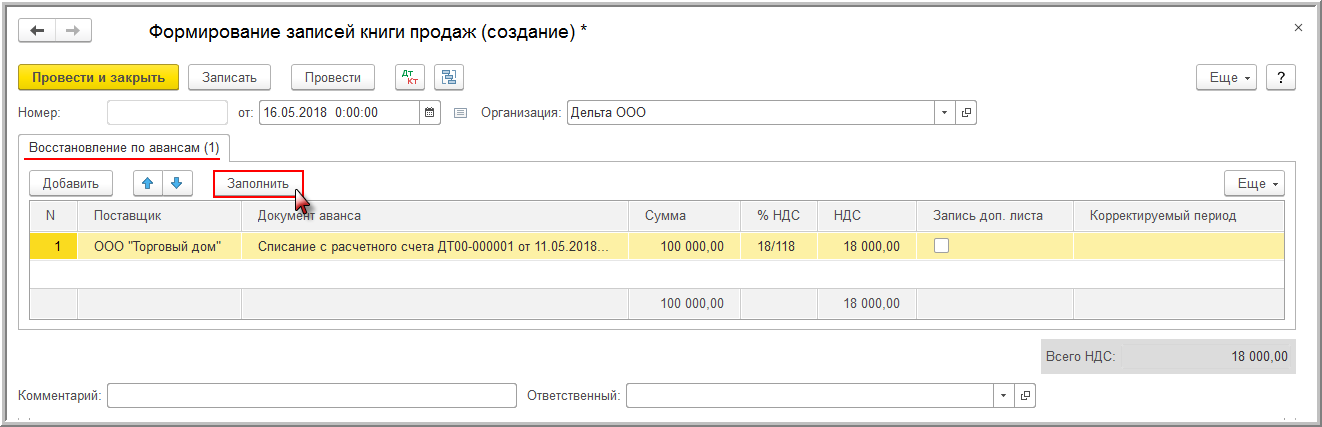1322x427 pixels.
Task: Toggle the Запись доп. листа checkbox
Action: click(941, 246)
